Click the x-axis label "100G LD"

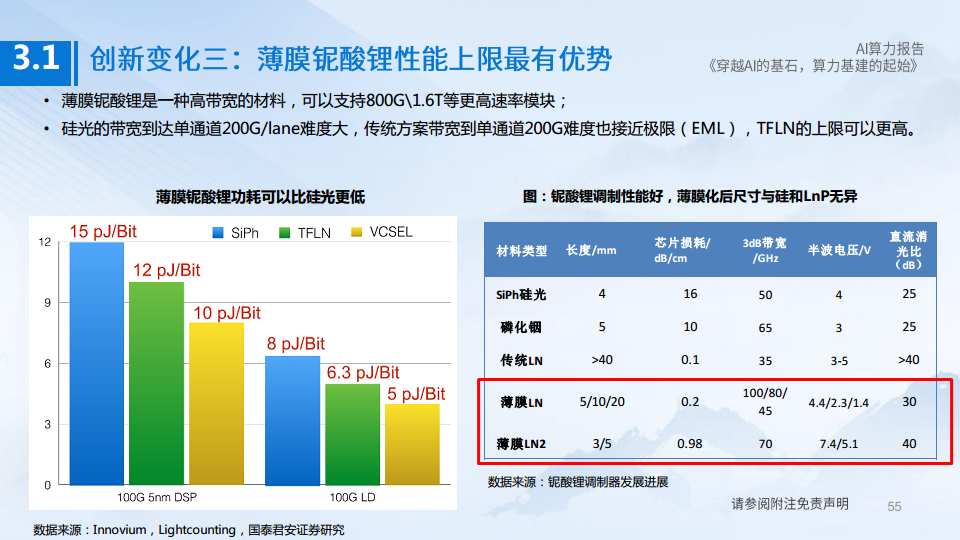353,497
